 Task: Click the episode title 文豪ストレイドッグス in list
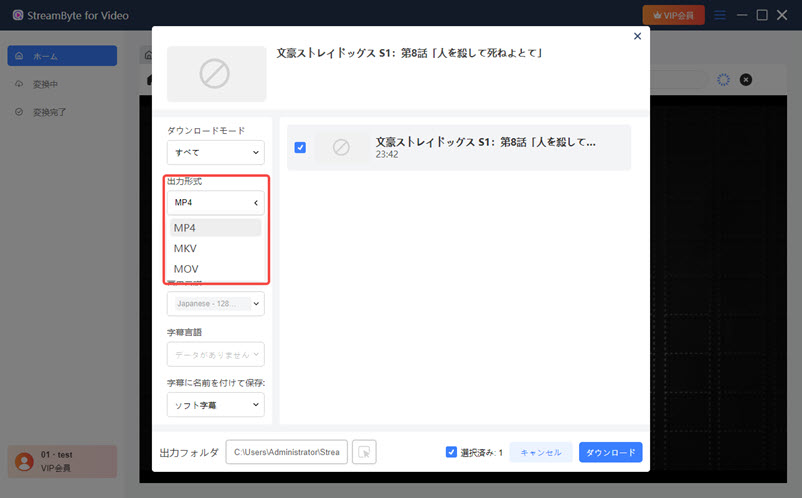click(x=485, y=142)
